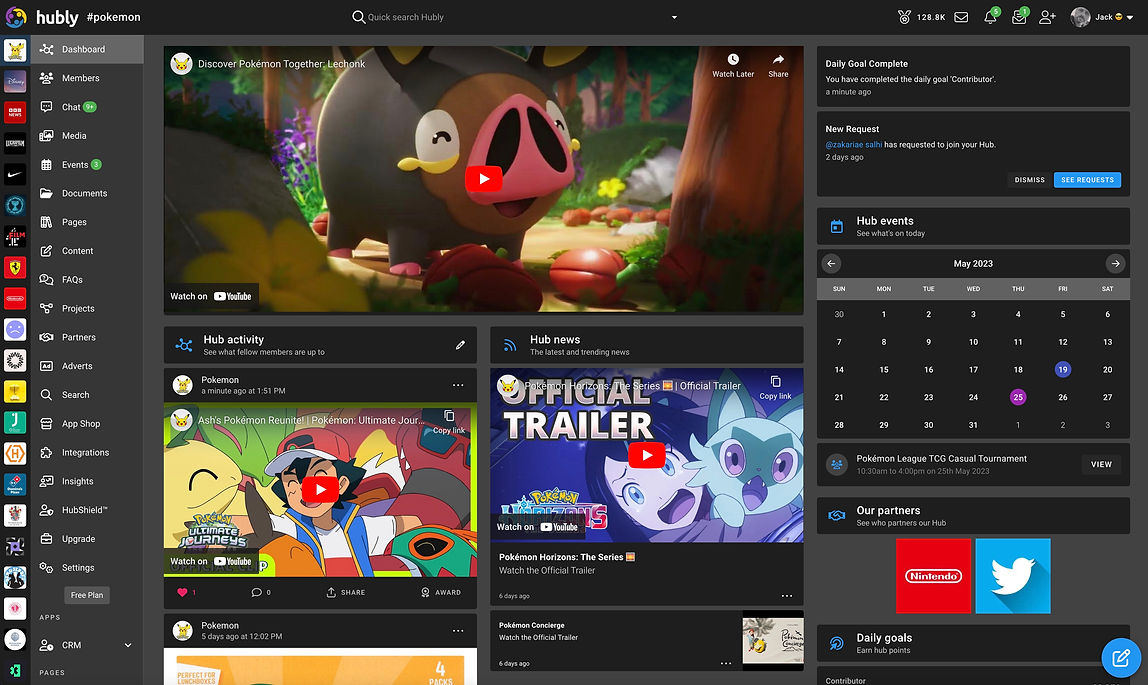The height and width of the screenshot is (685, 1148).
Task: Open the Twitter partner tile
Action: [1013, 576]
